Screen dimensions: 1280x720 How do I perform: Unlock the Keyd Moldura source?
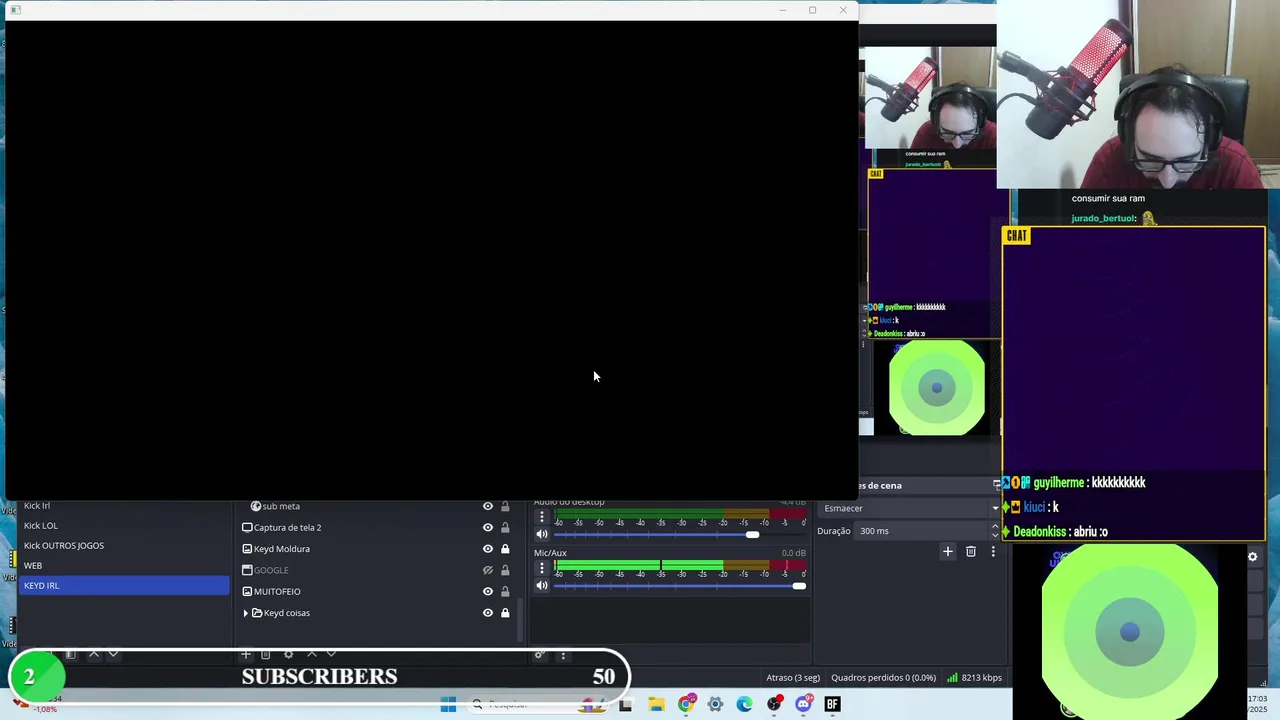[505, 549]
